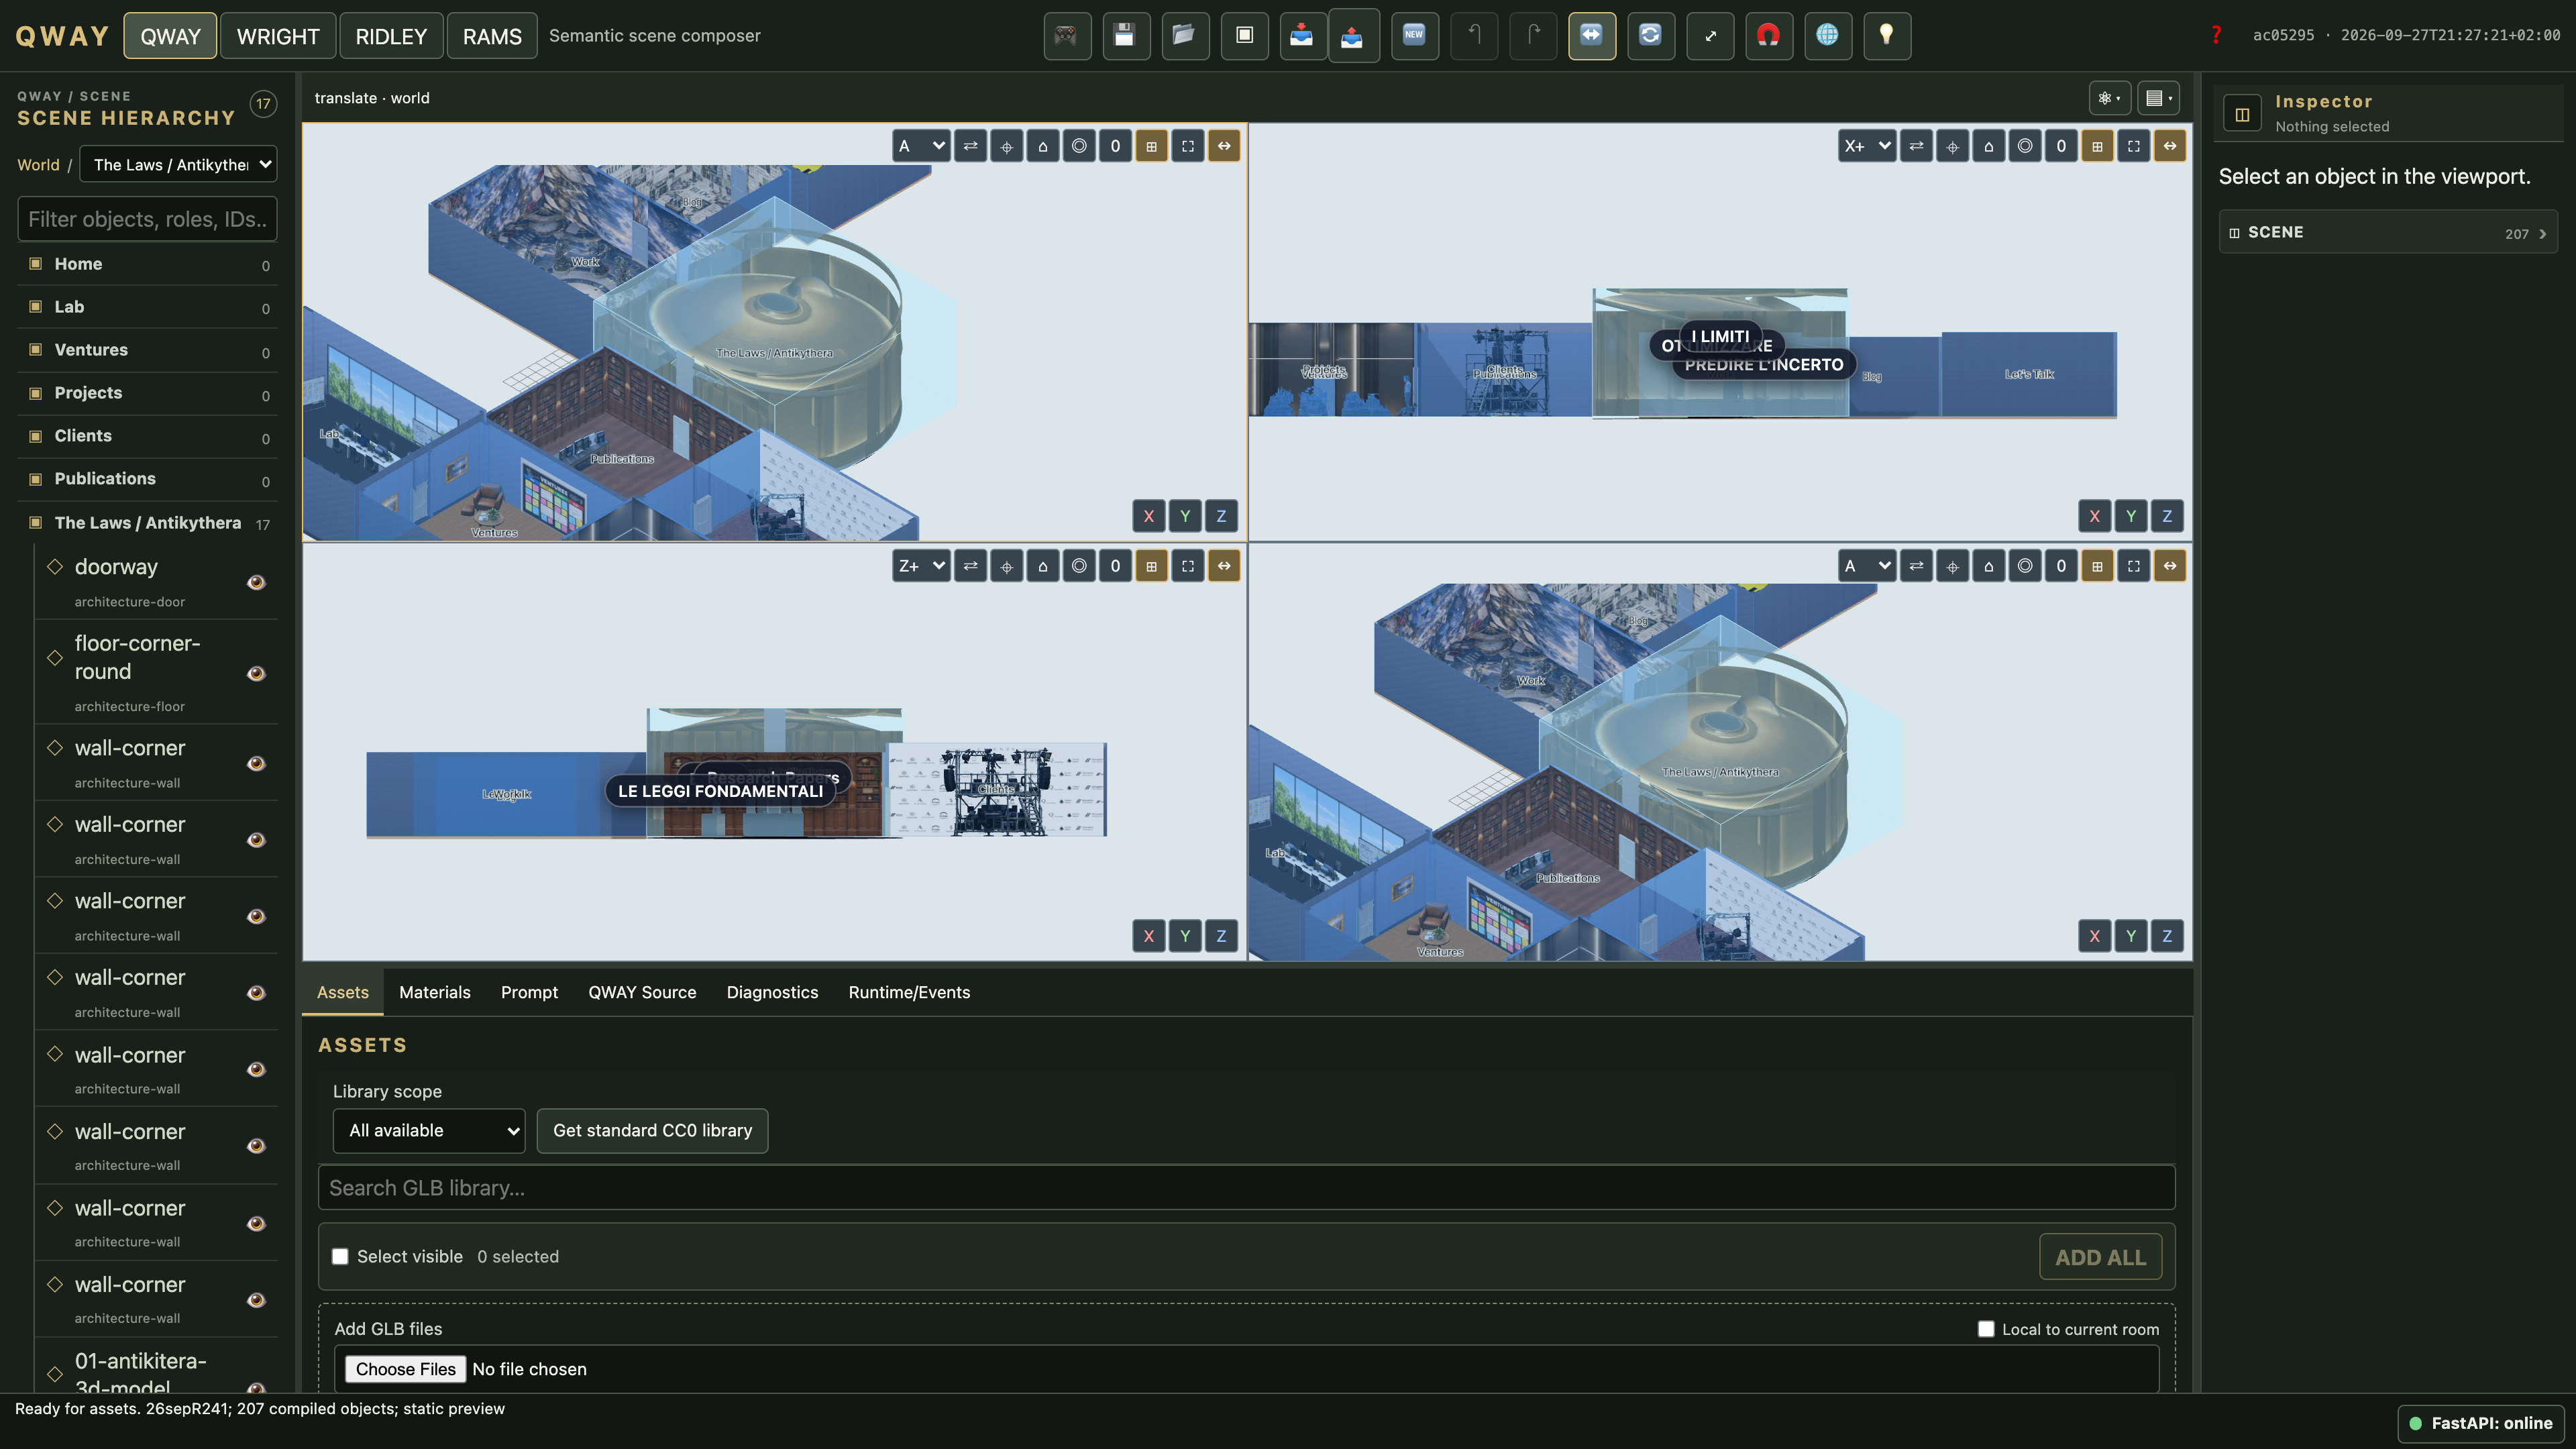Click the square frame icon in top toolbar
The image size is (2576, 1449).
[1244, 36]
